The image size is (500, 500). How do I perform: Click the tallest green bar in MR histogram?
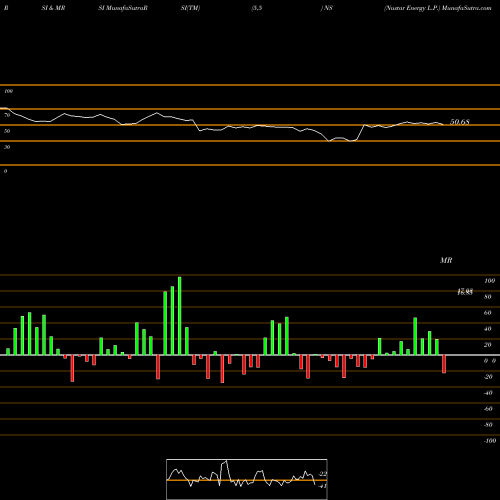(x=180, y=316)
